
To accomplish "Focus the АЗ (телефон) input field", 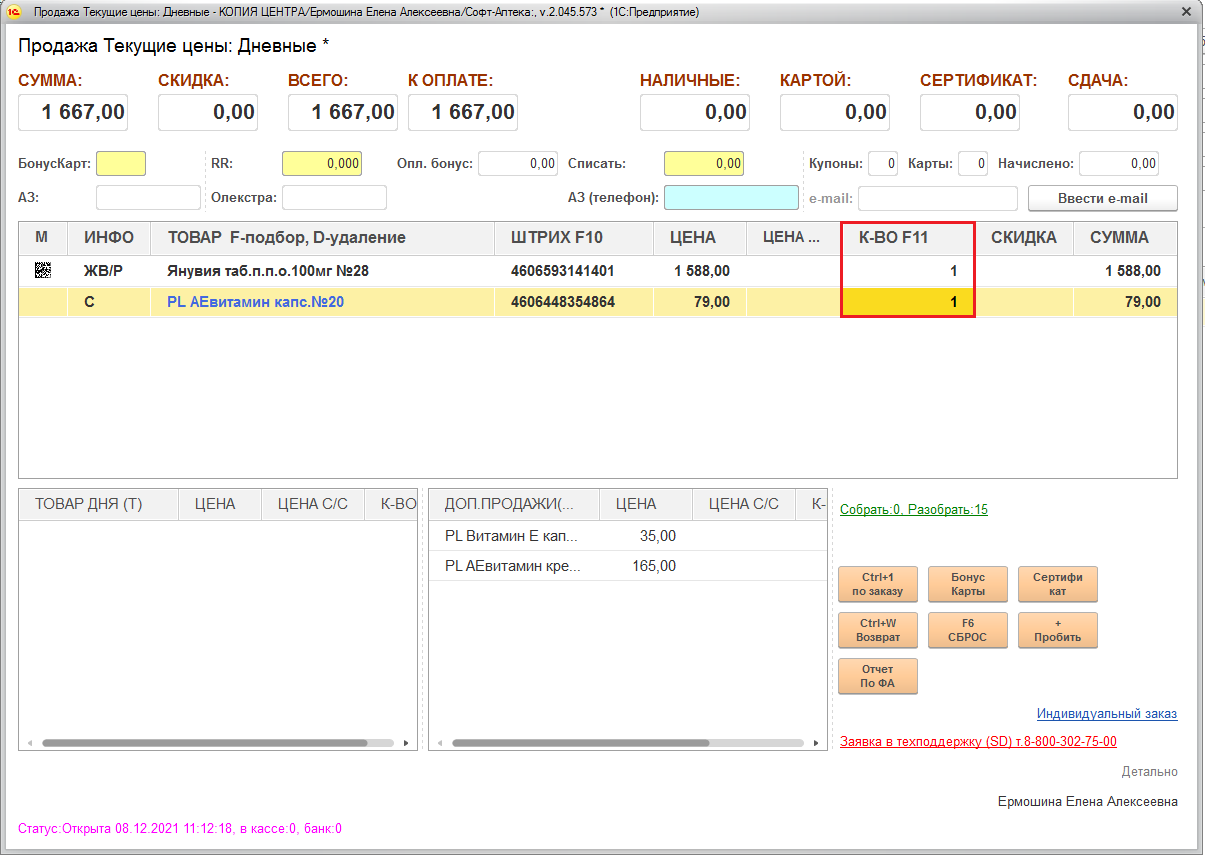I will (x=731, y=198).
